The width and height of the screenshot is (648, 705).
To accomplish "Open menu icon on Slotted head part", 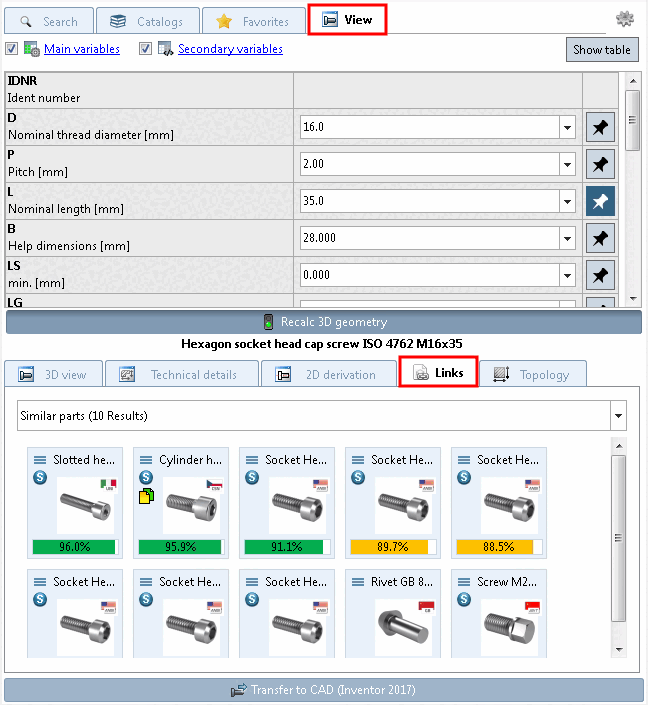I will click(40, 460).
